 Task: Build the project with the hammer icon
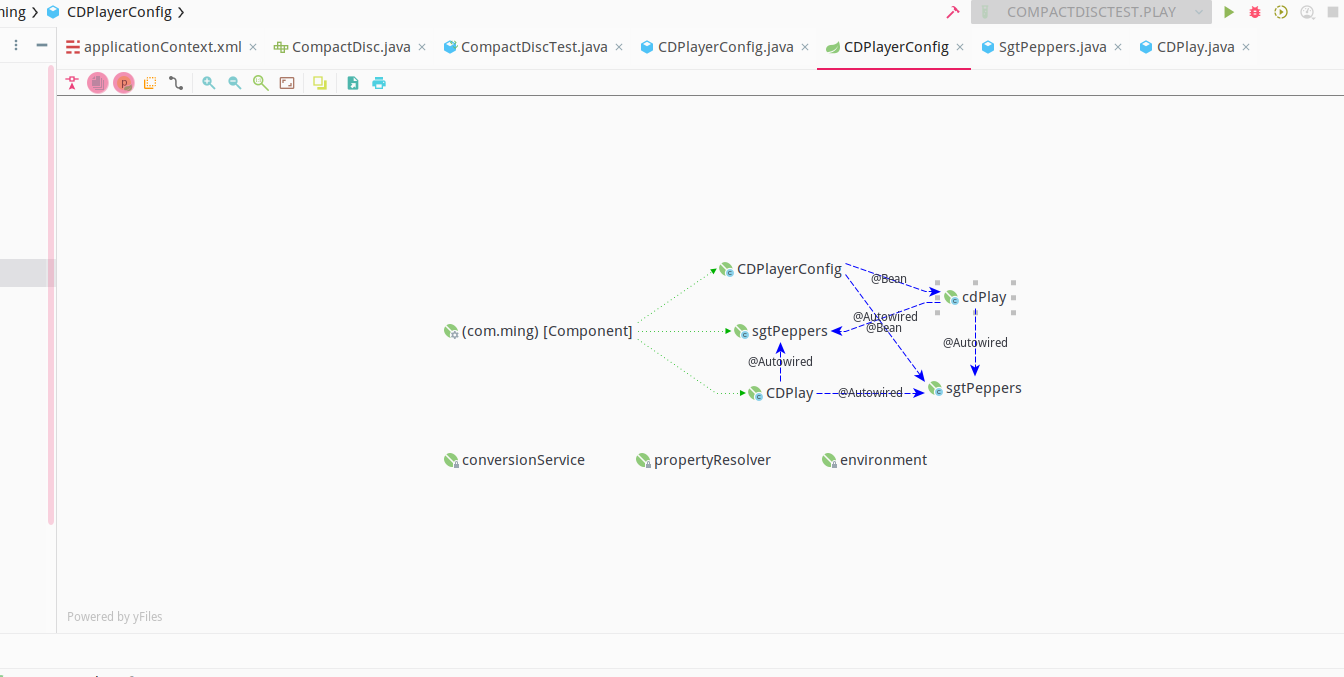(953, 12)
